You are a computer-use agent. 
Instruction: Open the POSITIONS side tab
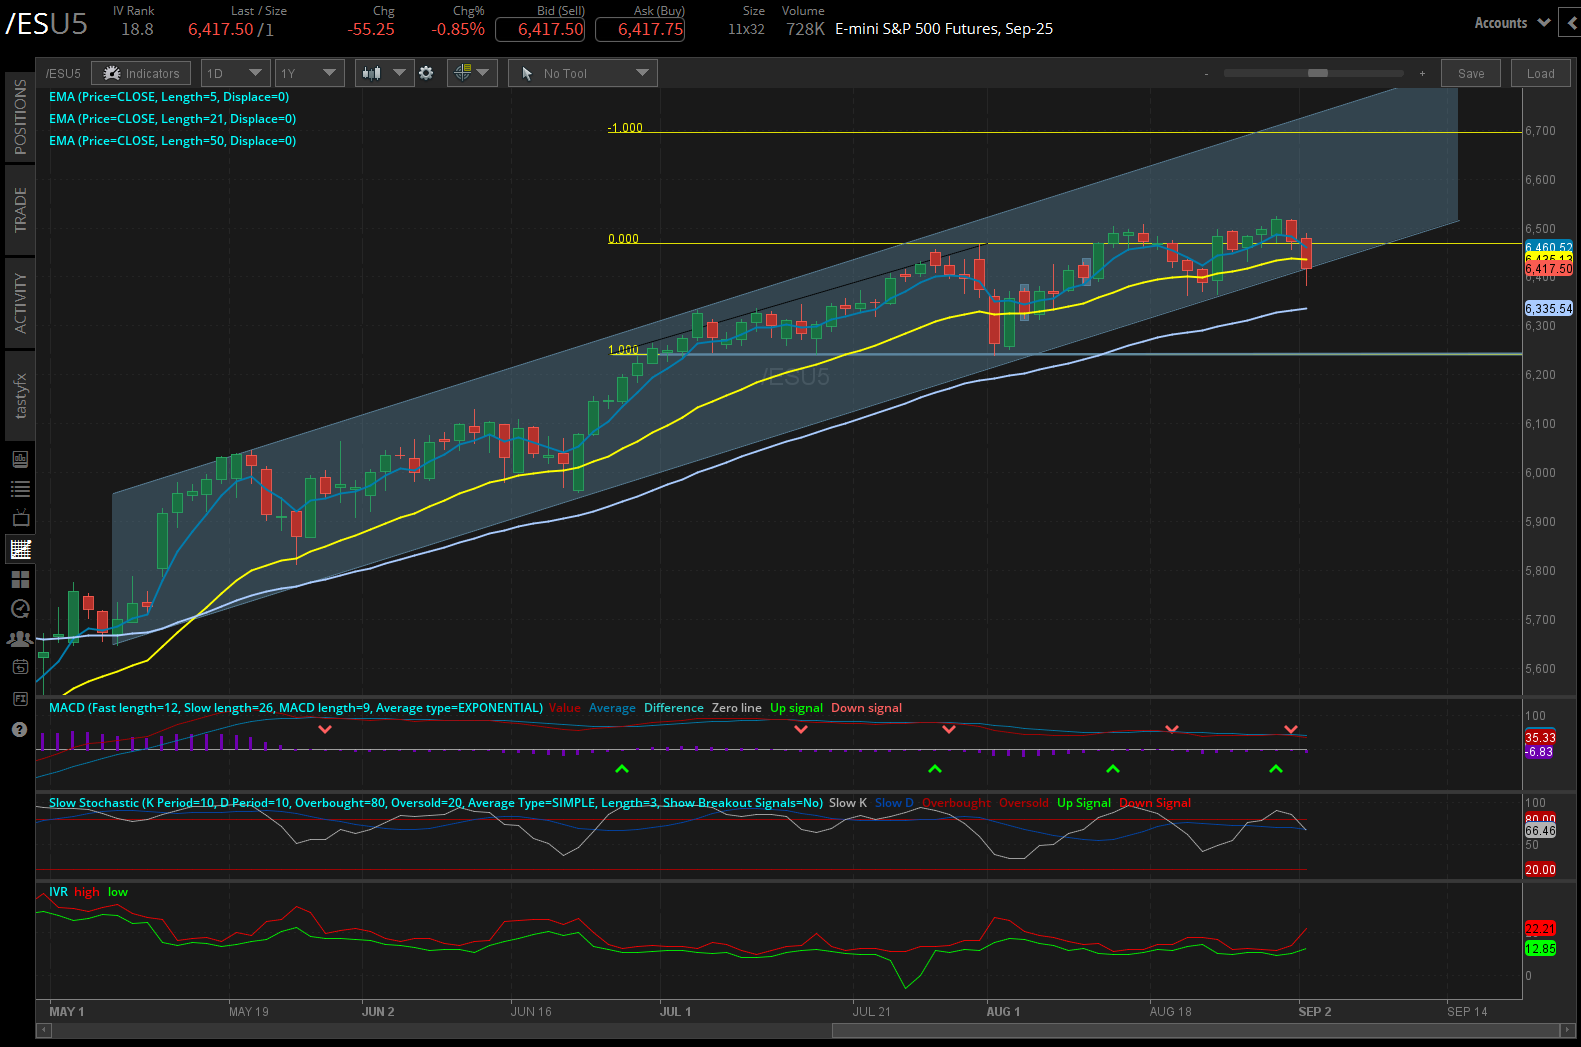point(20,117)
